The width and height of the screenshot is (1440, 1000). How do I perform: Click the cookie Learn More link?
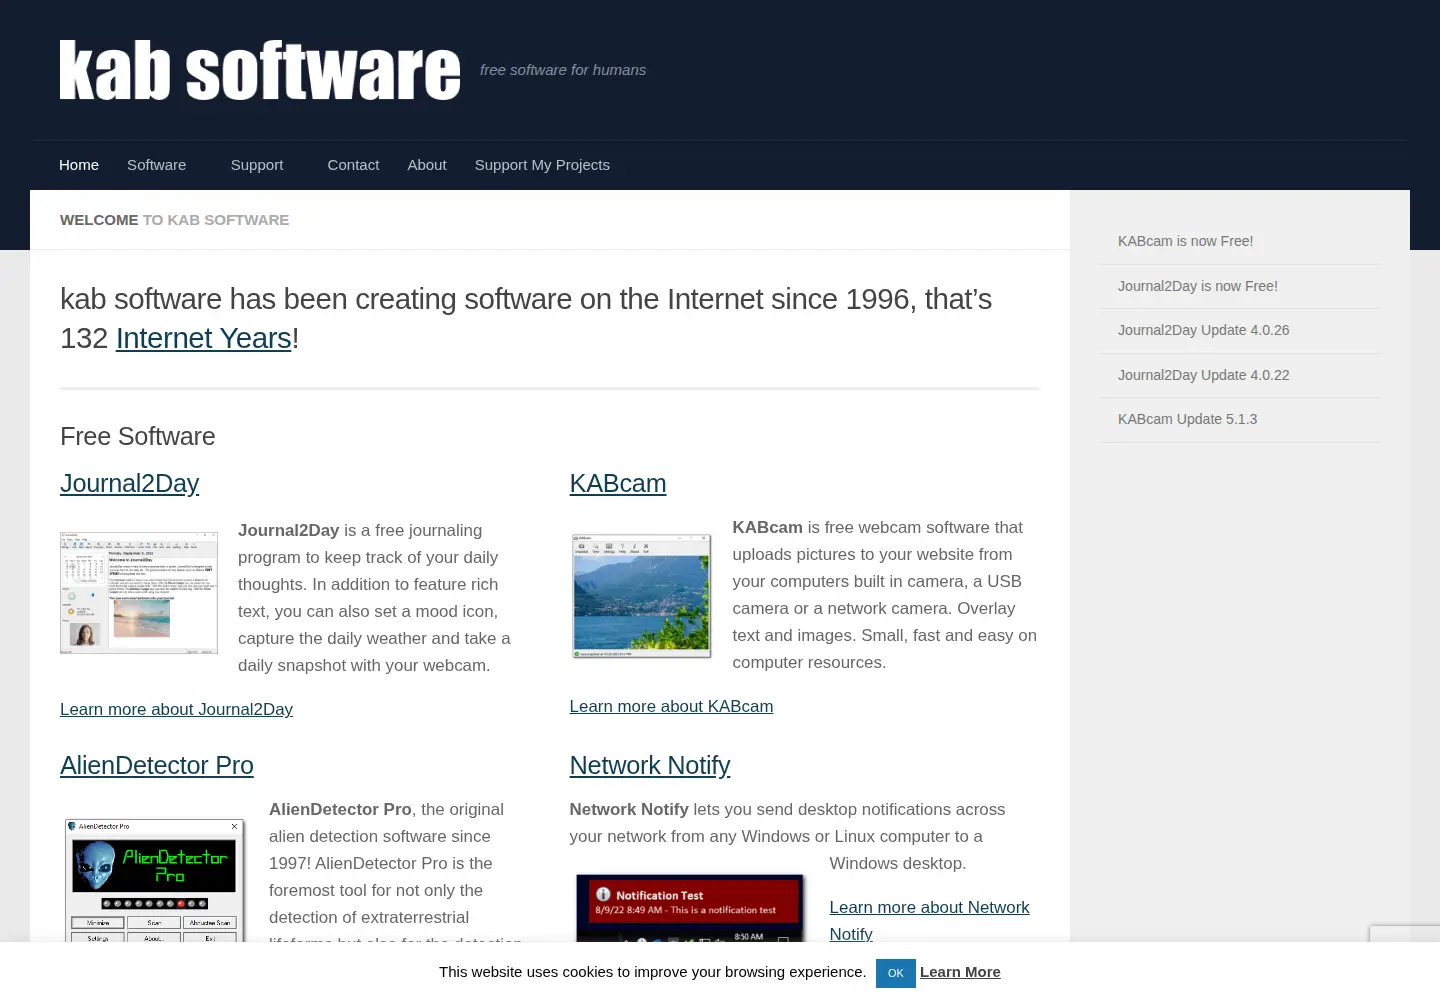click(x=960, y=972)
